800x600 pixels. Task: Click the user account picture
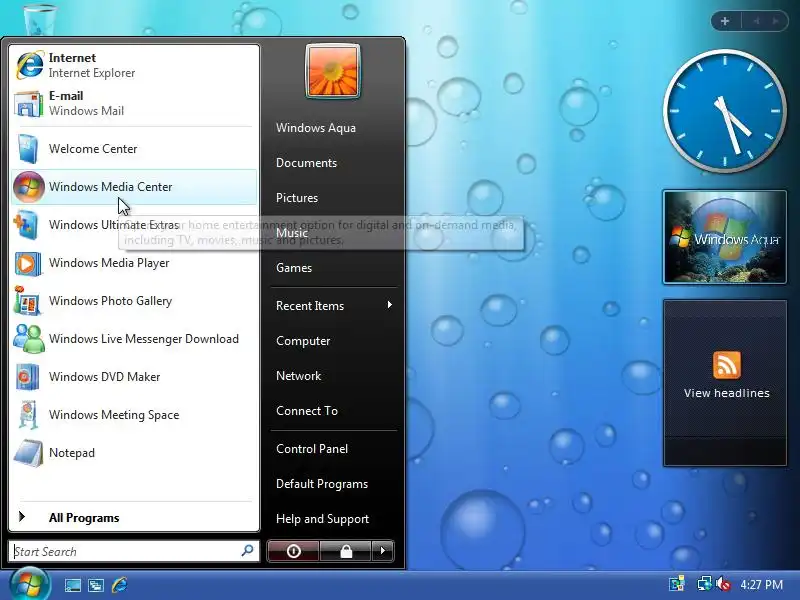333,70
